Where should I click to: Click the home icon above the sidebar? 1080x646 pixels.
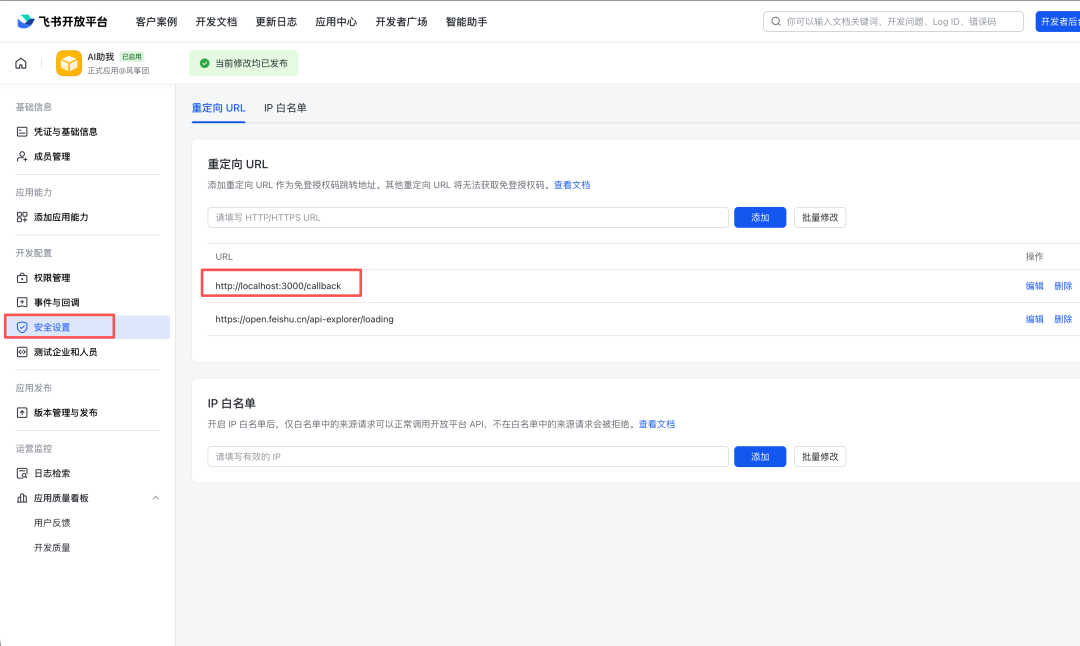(x=20, y=62)
